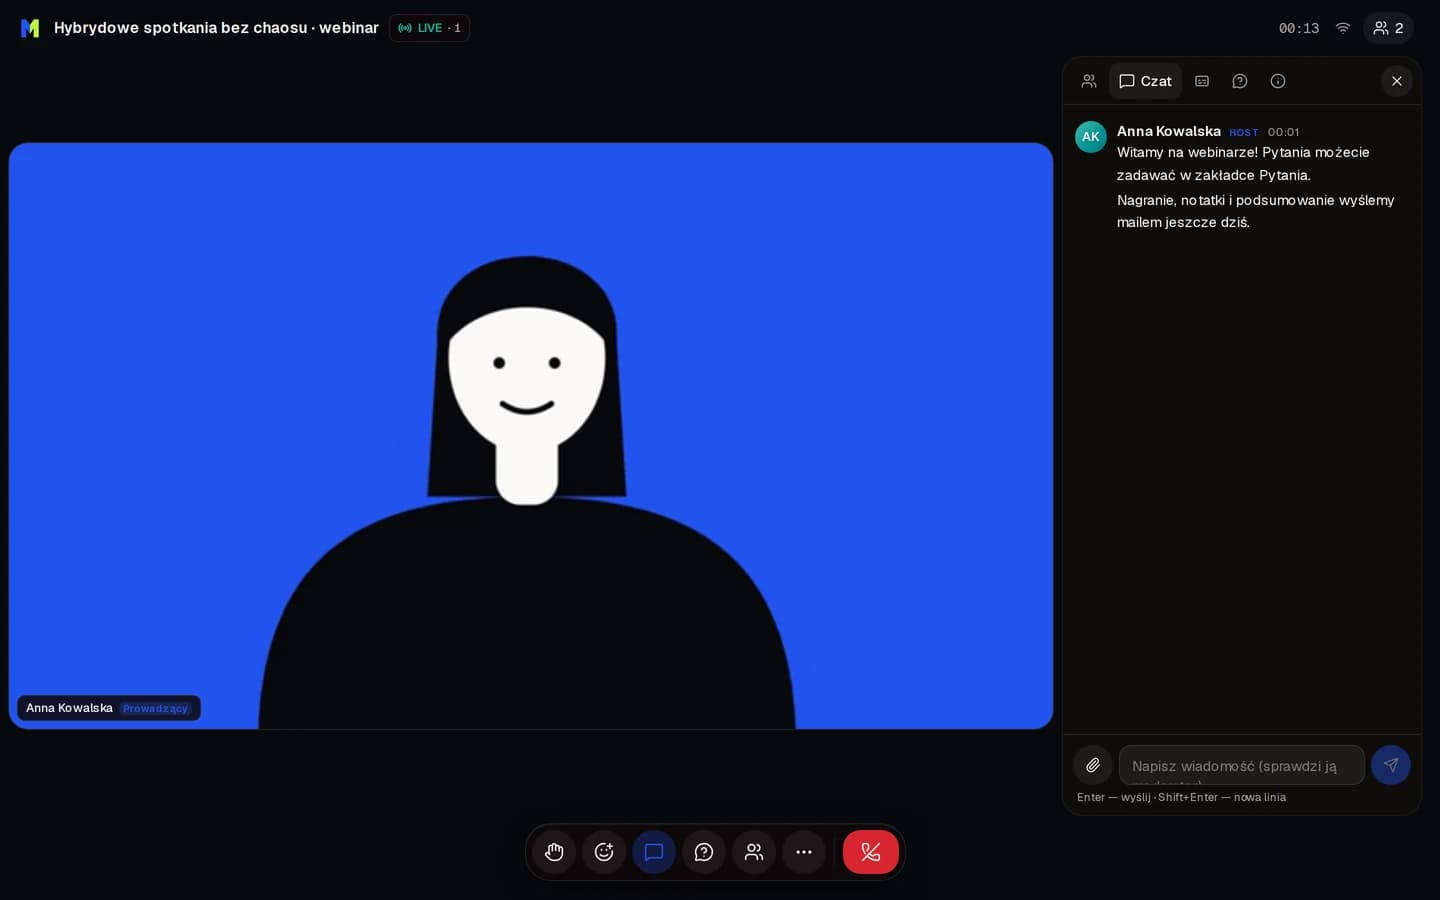Click the sender name 'Anna Kowalska' in chat
This screenshot has width=1440, height=900.
tap(1169, 131)
